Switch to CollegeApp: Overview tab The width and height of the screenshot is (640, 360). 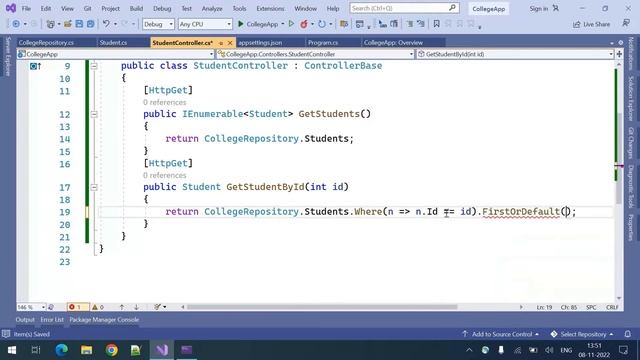click(x=393, y=43)
